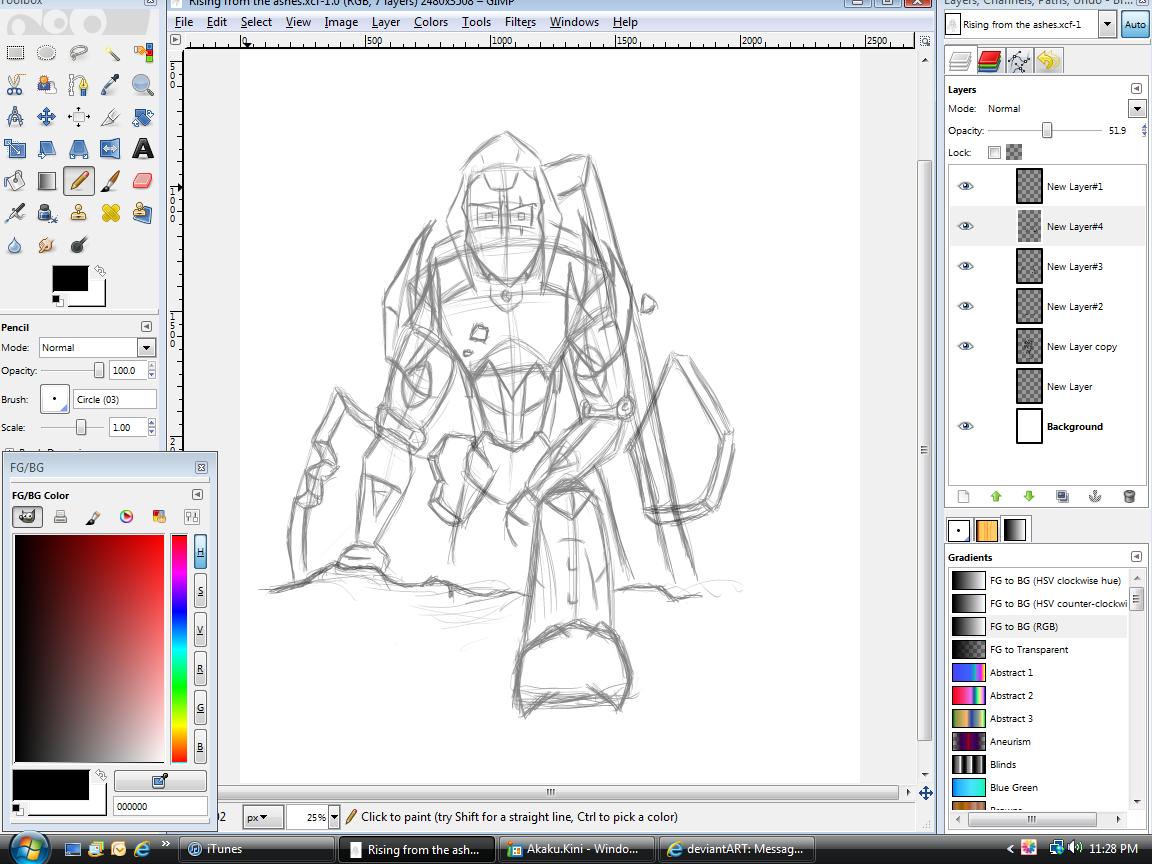This screenshot has height=864, width=1152.
Task: Select the Paintbrush tool in the toolbox
Action: 110,181
